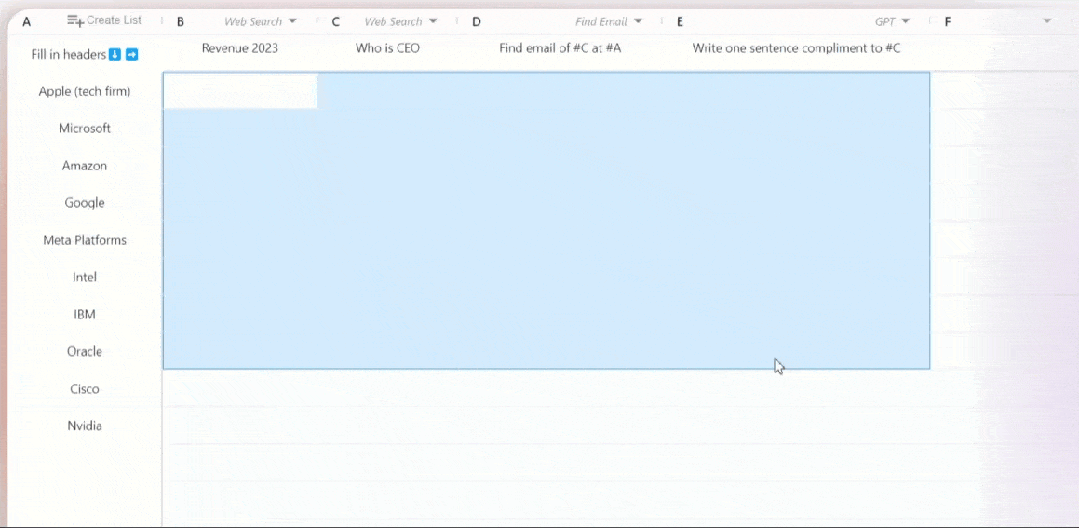The width and height of the screenshot is (1079, 528).
Task: Click the column C letter header
Action: [x=336, y=22]
